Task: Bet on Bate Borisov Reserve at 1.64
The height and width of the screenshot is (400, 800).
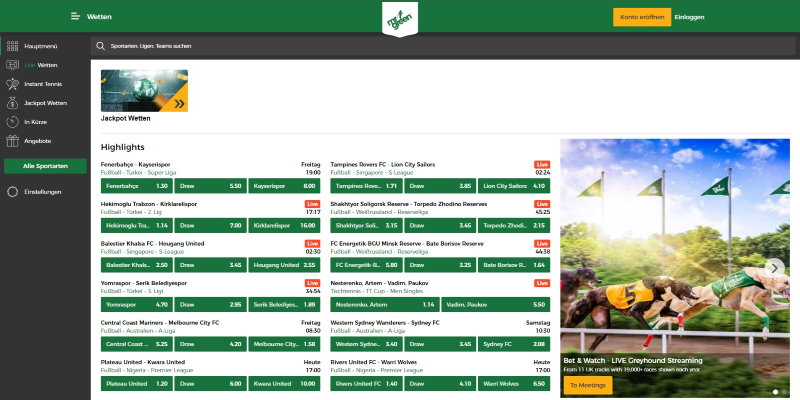Action: 514,265
